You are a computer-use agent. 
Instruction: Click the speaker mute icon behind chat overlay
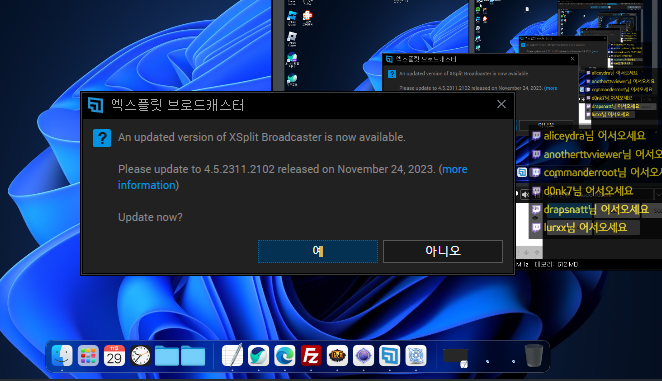[x=525, y=194]
